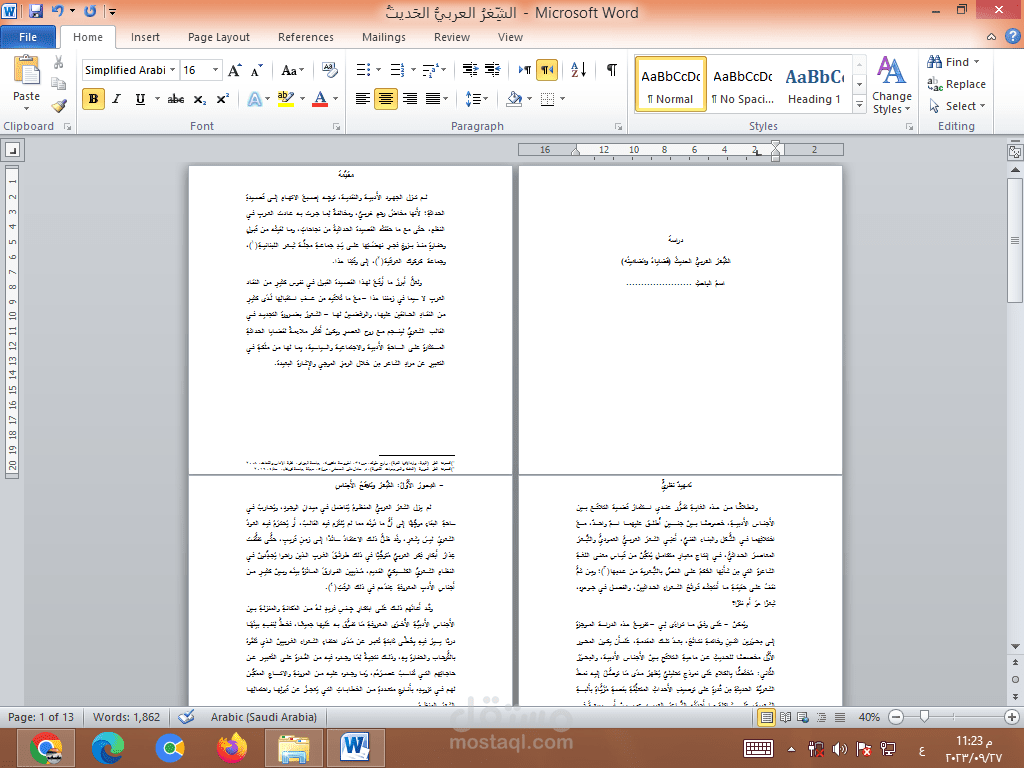1024x768 pixels.
Task: Toggle Bold formatting
Action: tap(93, 99)
